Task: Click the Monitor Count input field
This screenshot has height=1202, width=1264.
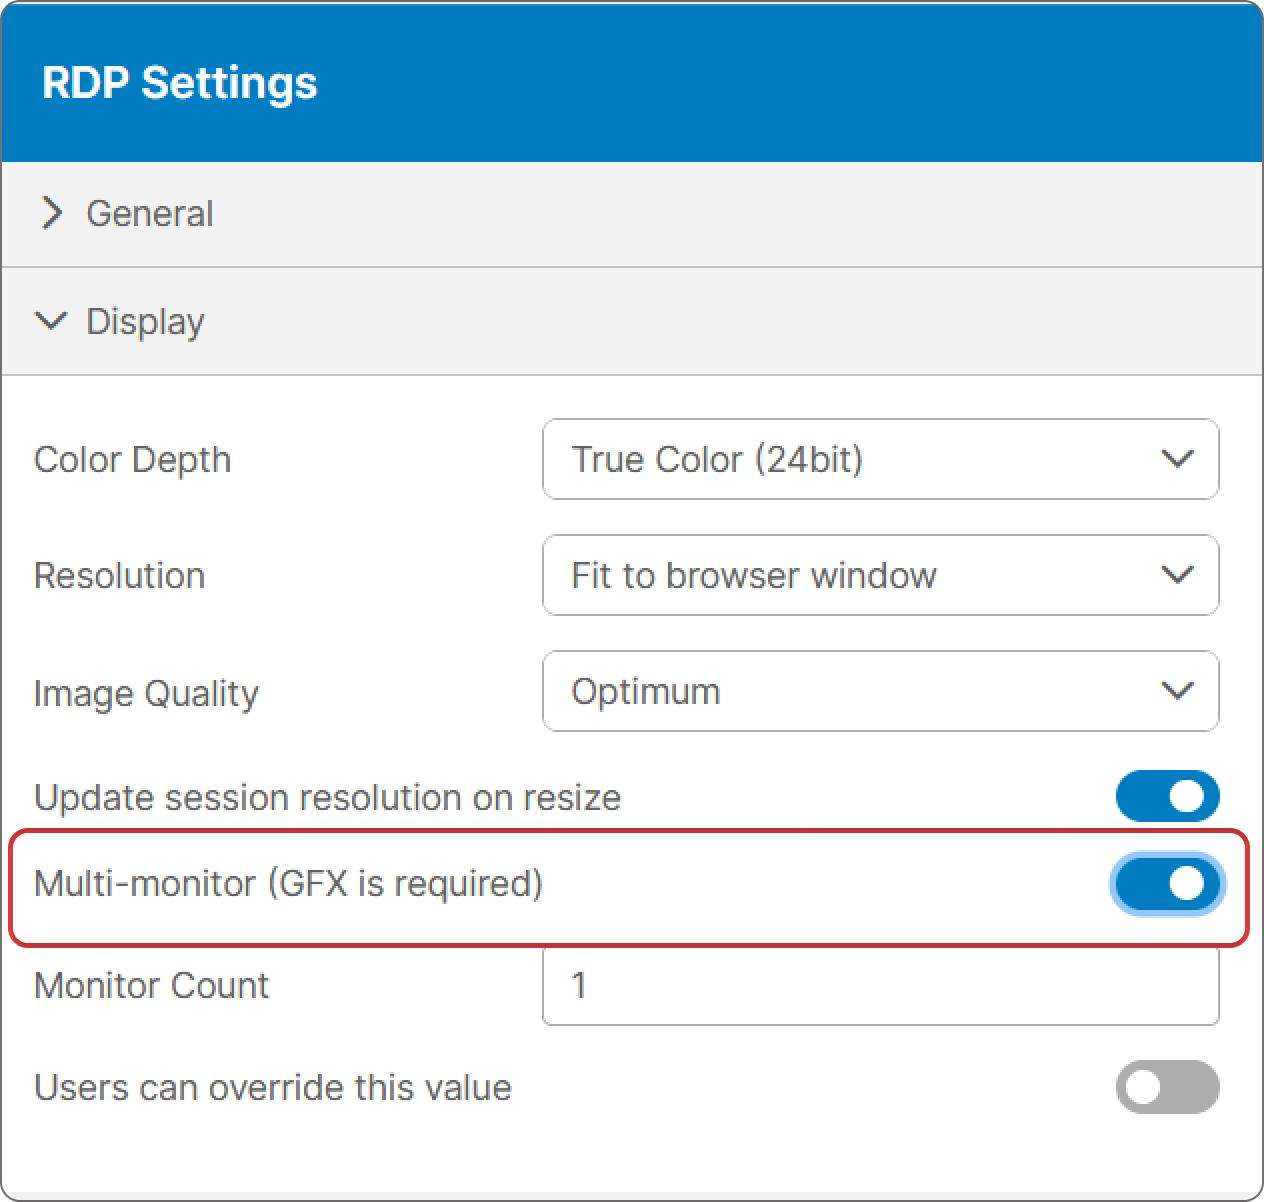Action: pos(879,986)
